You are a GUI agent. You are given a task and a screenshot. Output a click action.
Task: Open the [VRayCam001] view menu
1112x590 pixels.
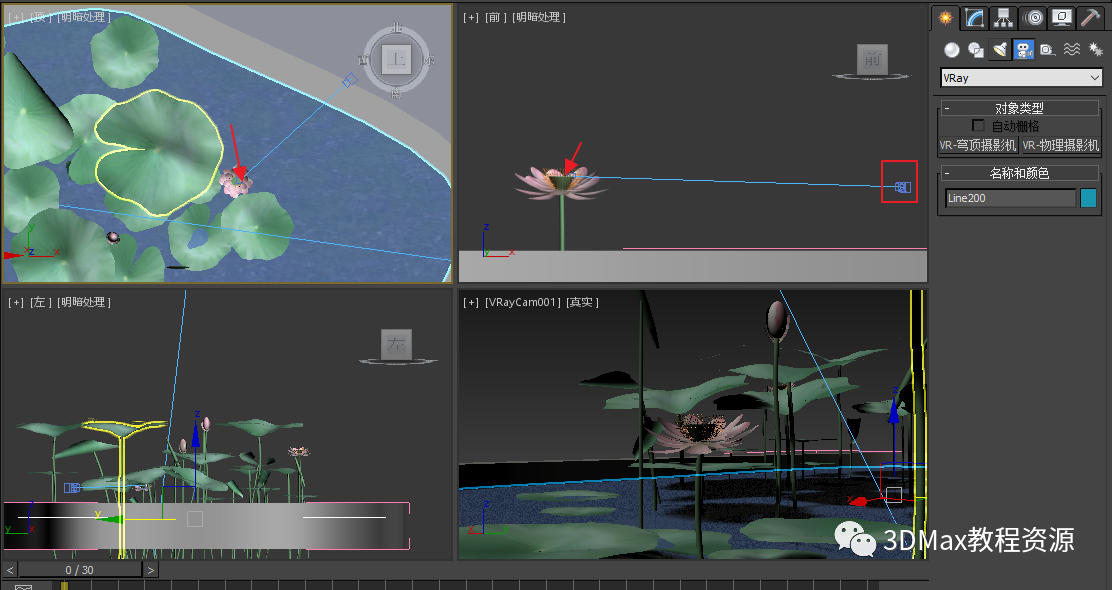point(523,302)
